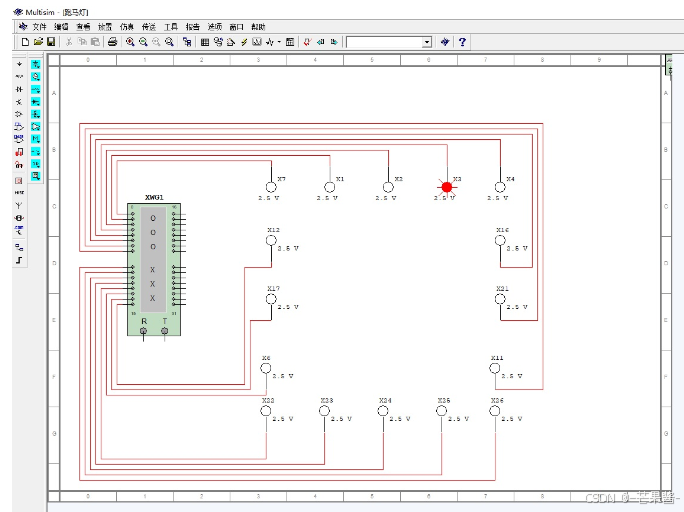Run simulation with the lightning bolt icon

244,42
